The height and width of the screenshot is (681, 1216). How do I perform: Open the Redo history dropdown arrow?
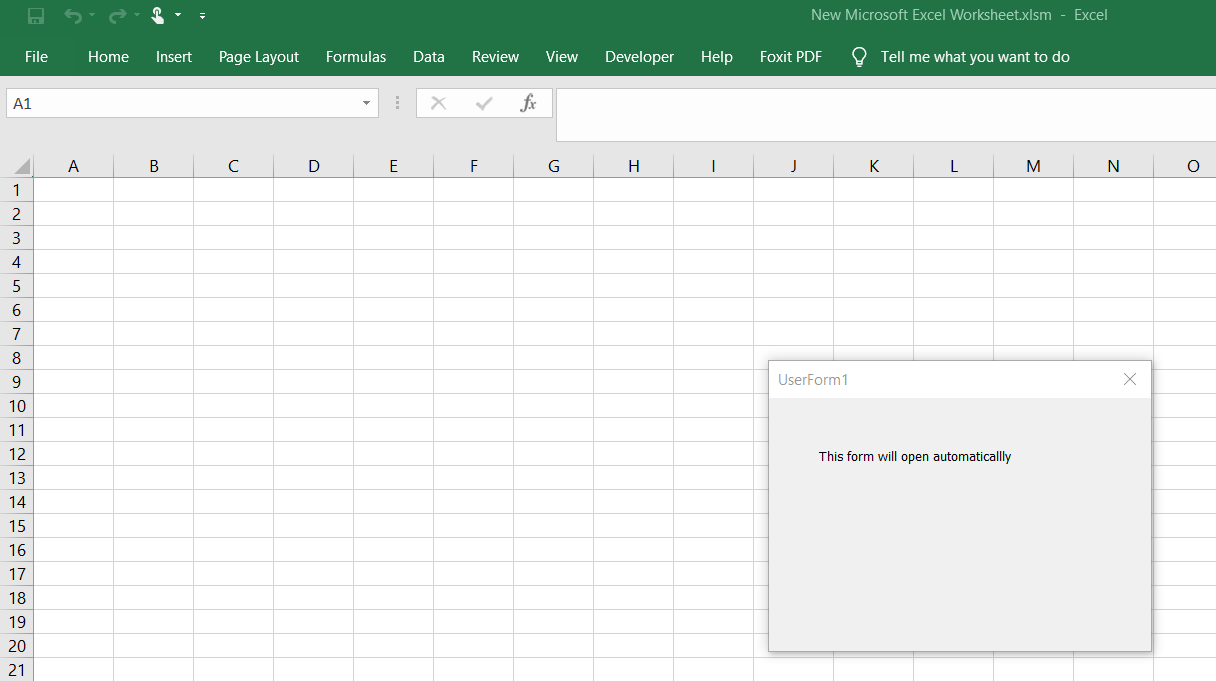click(136, 16)
